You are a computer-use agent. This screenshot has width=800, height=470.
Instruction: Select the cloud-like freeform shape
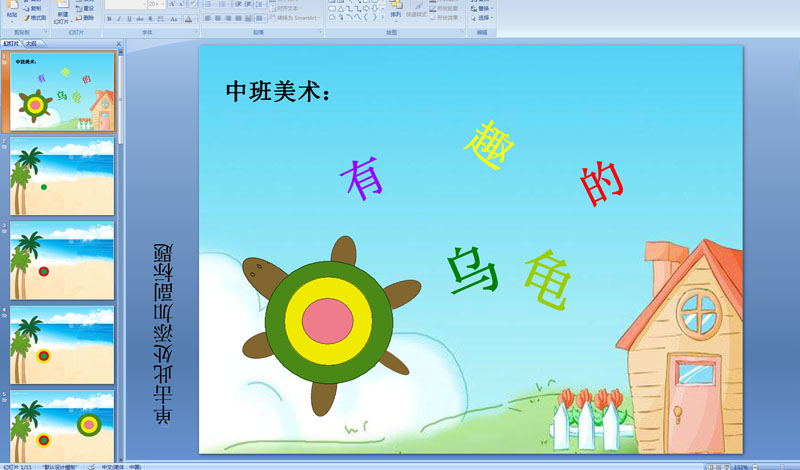click(x=332, y=17)
